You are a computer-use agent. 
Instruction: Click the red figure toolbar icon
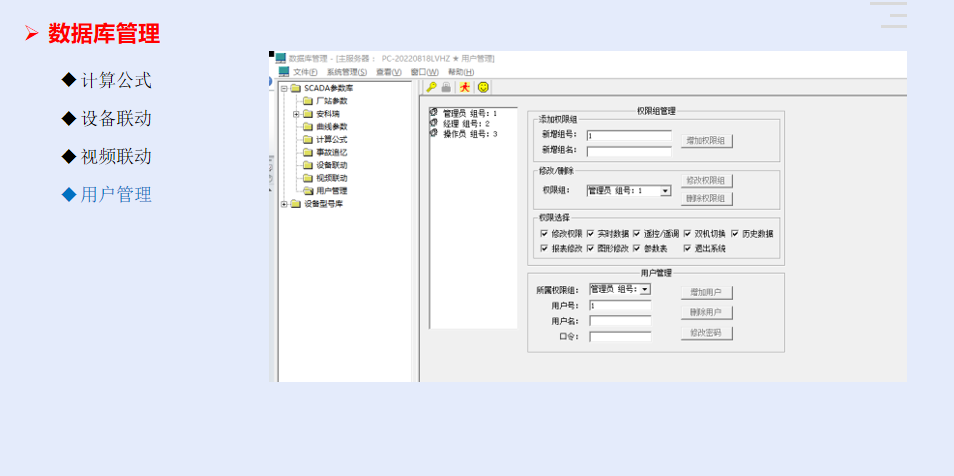[464, 88]
